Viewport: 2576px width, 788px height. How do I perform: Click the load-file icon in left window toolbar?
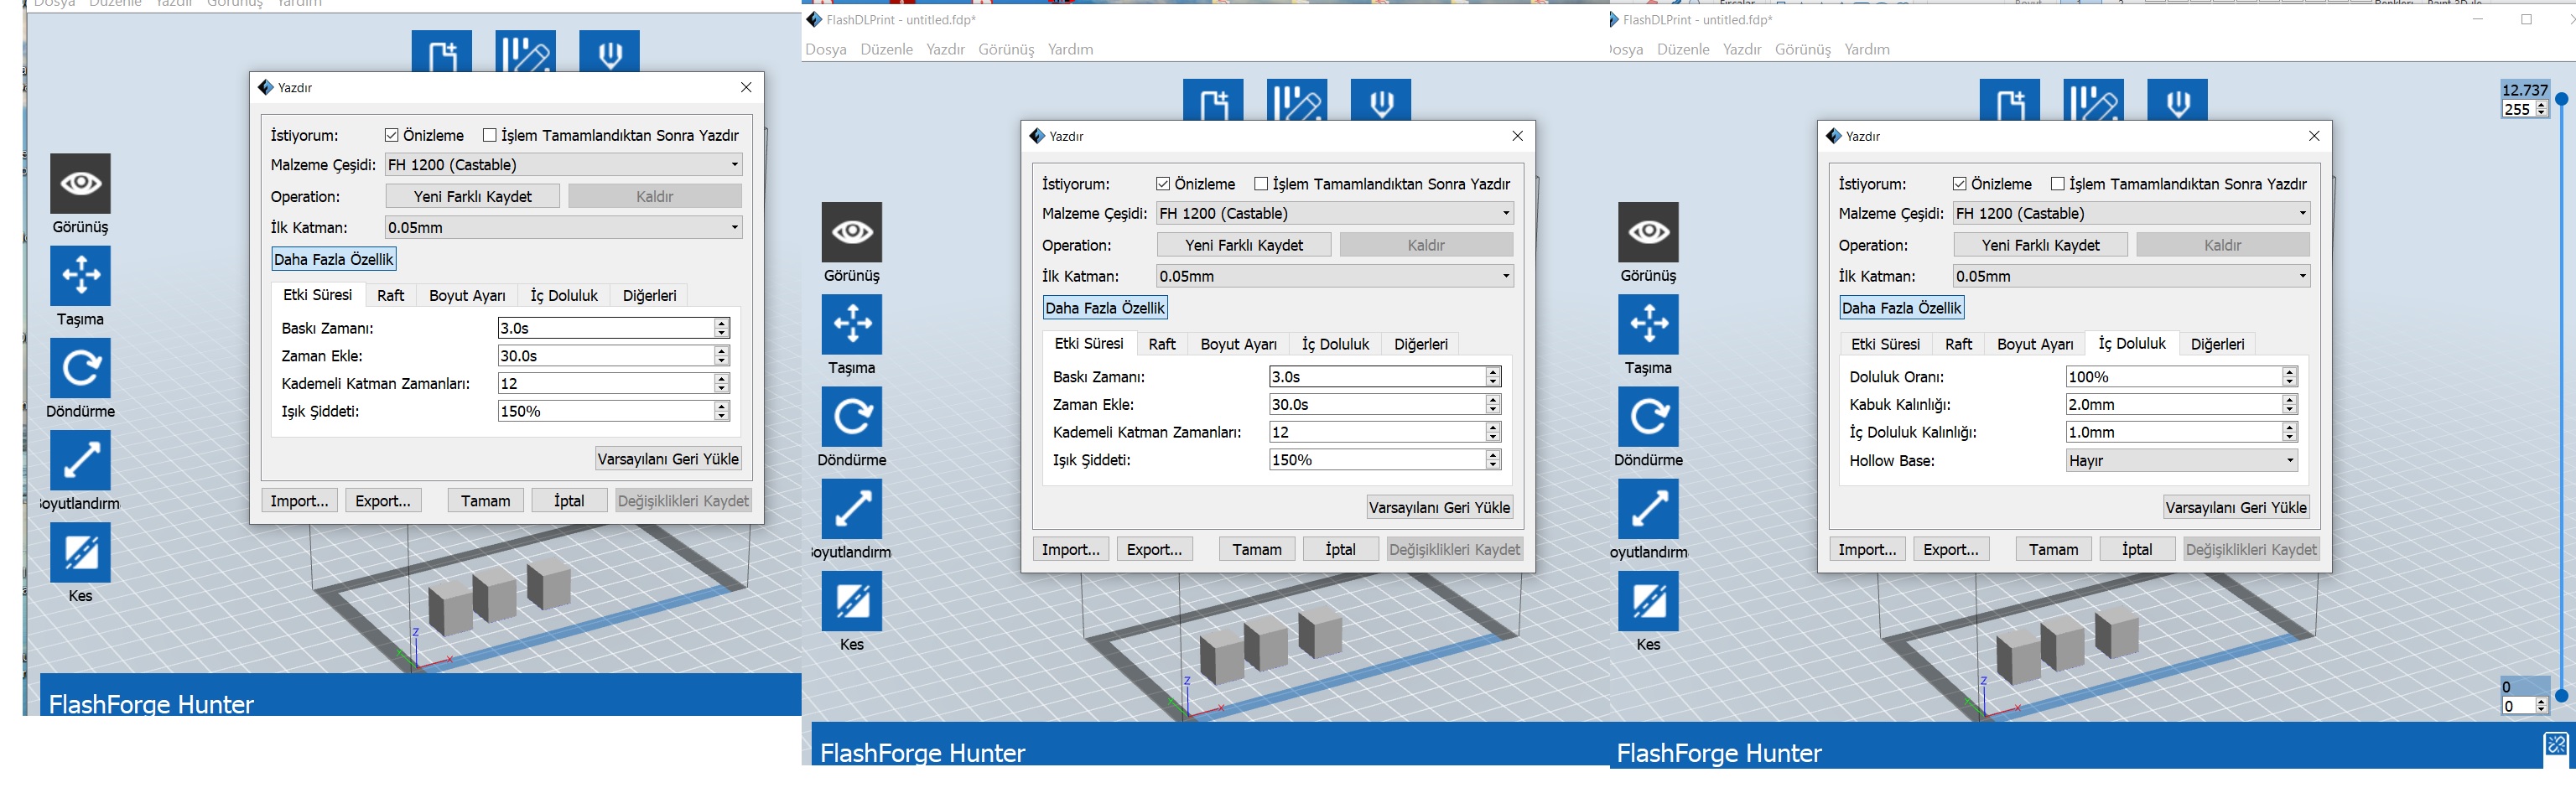(x=442, y=52)
